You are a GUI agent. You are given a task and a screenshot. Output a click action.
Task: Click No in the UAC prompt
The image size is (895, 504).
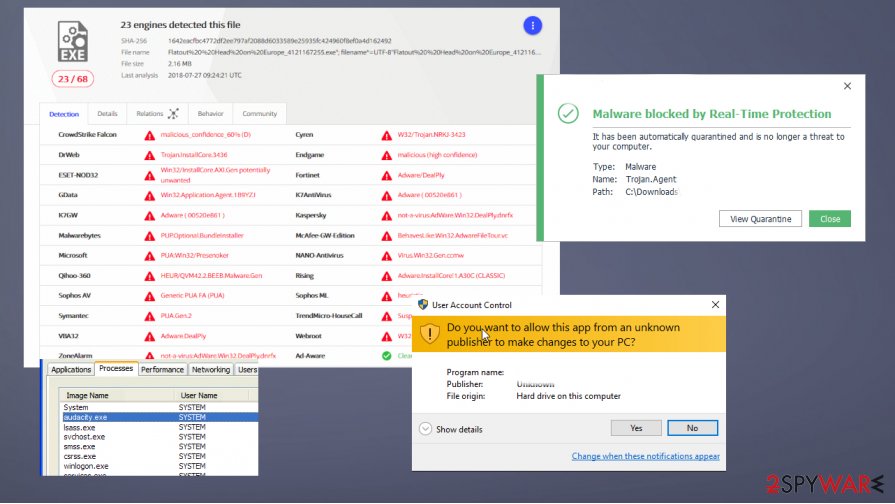pos(692,428)
